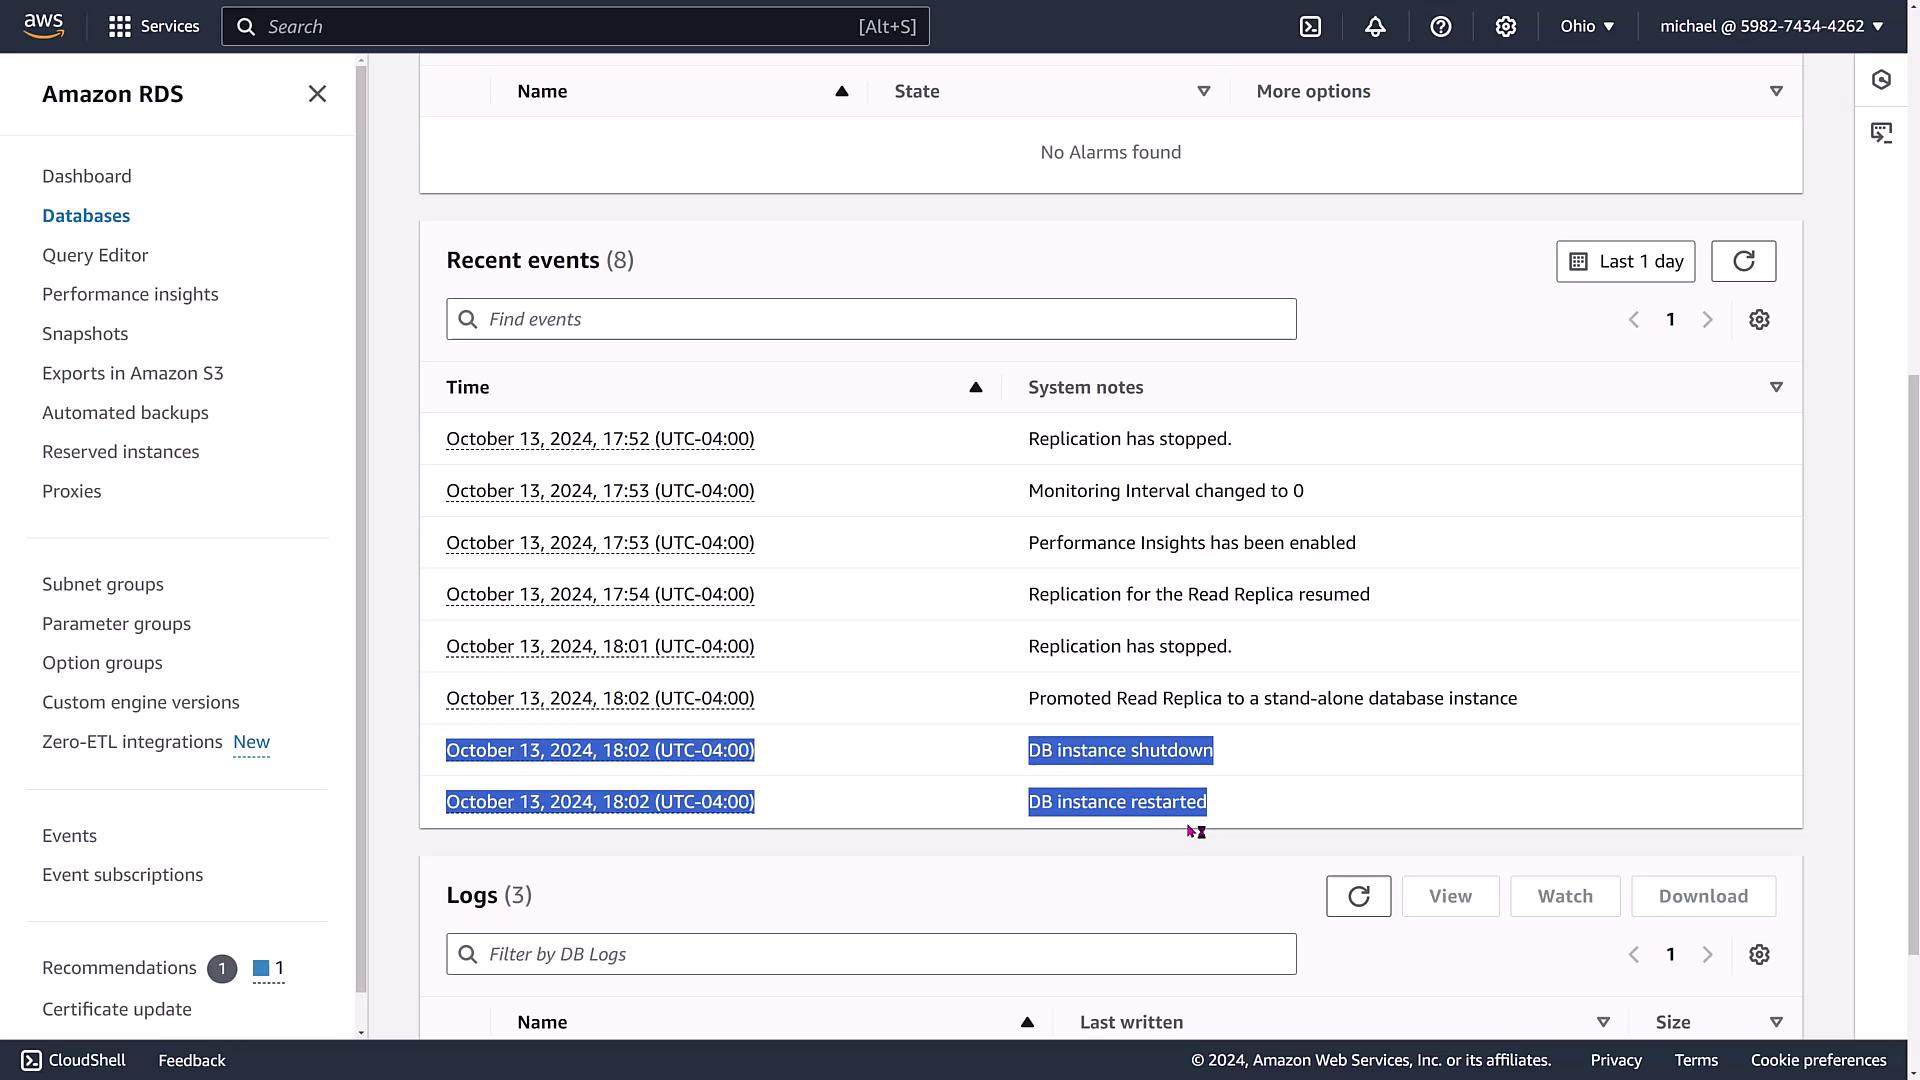The height and width of the screenshot is (1080, 1920).
Task: Sort events by System notes column
Action: coord(1776,387)
